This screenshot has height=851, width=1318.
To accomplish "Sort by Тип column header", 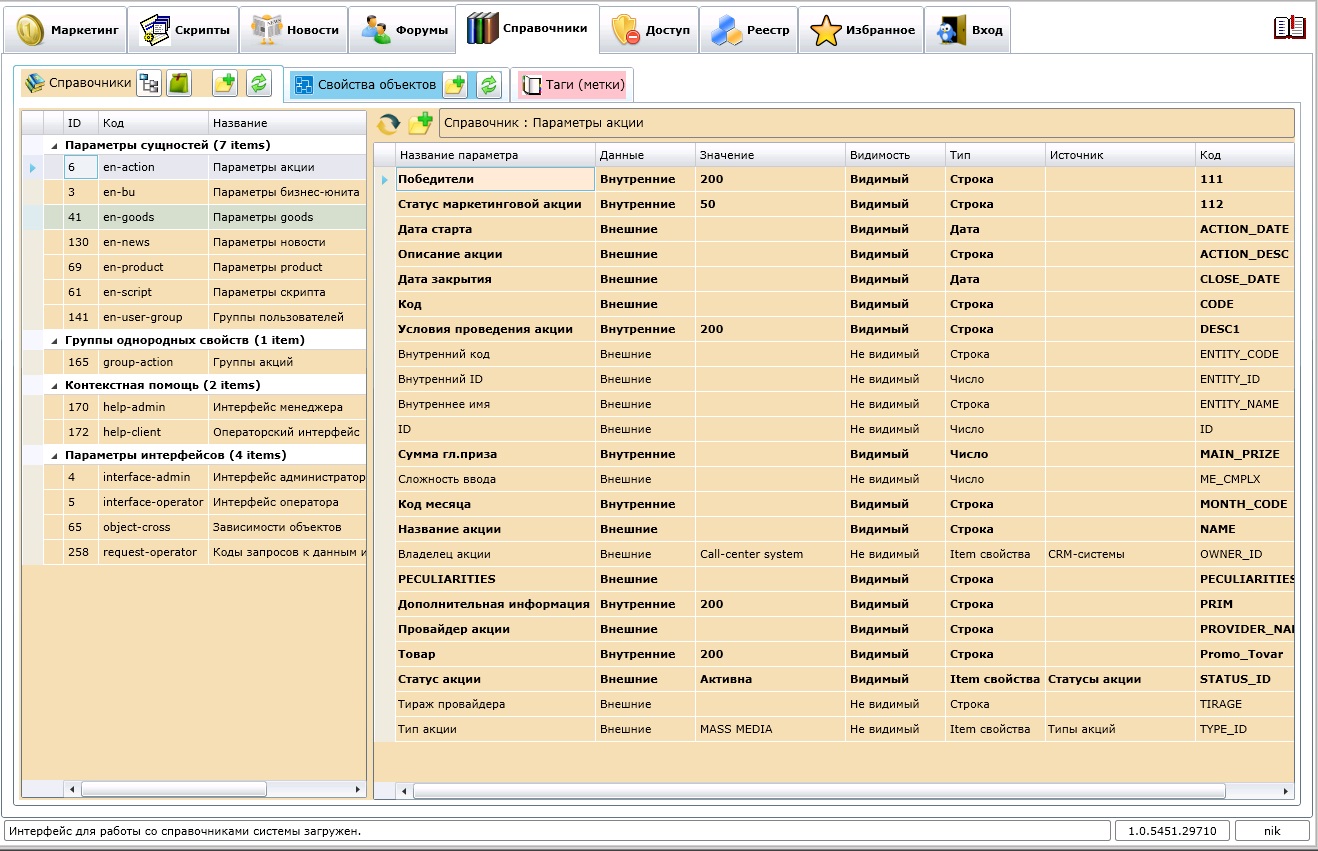I will pos(995,155).
